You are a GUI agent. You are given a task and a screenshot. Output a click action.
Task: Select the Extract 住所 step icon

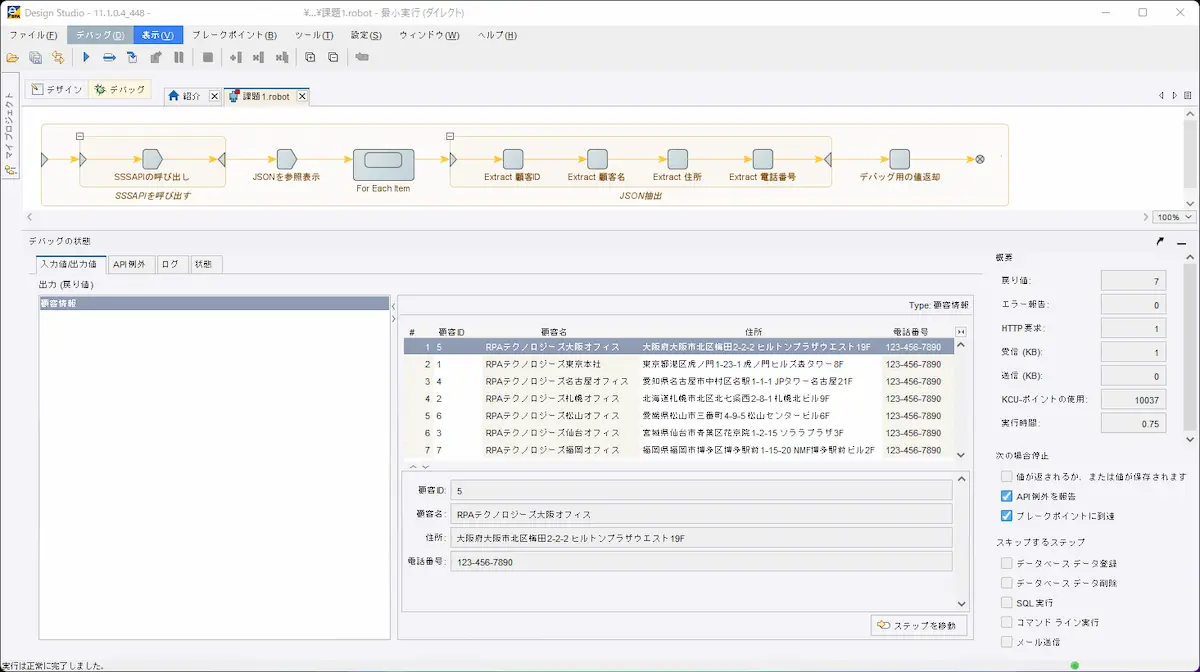click(x=677, y=159)
